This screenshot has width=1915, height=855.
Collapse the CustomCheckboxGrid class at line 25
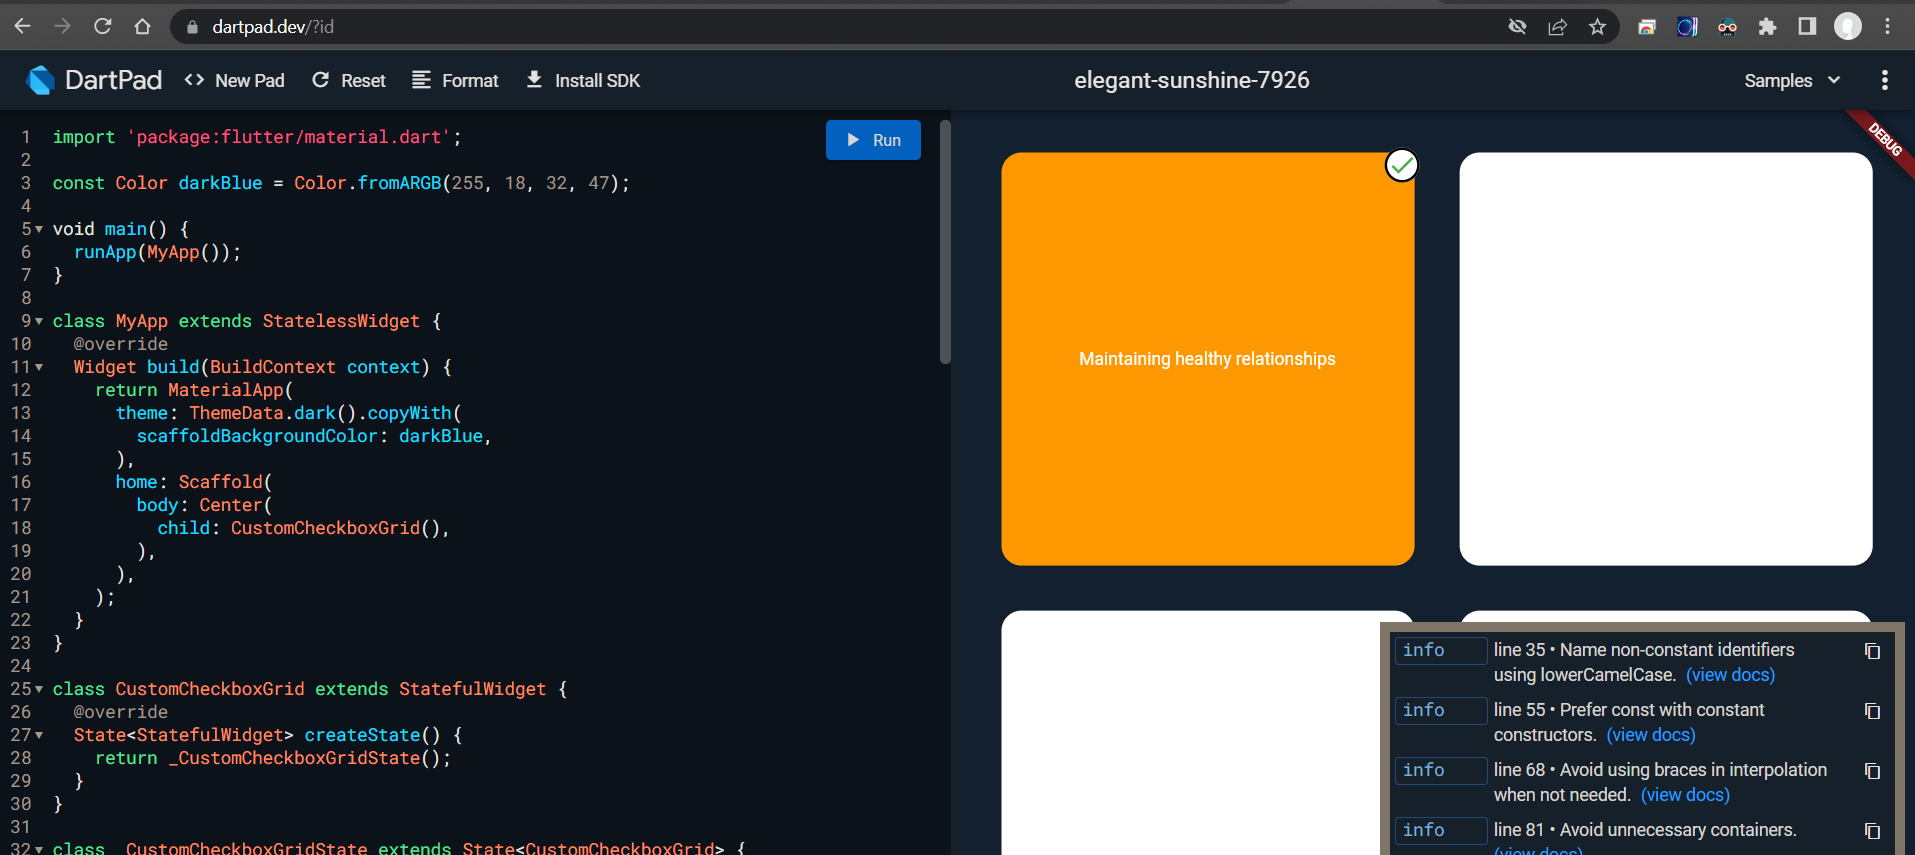pyautogui.click(x=39, y=689)
